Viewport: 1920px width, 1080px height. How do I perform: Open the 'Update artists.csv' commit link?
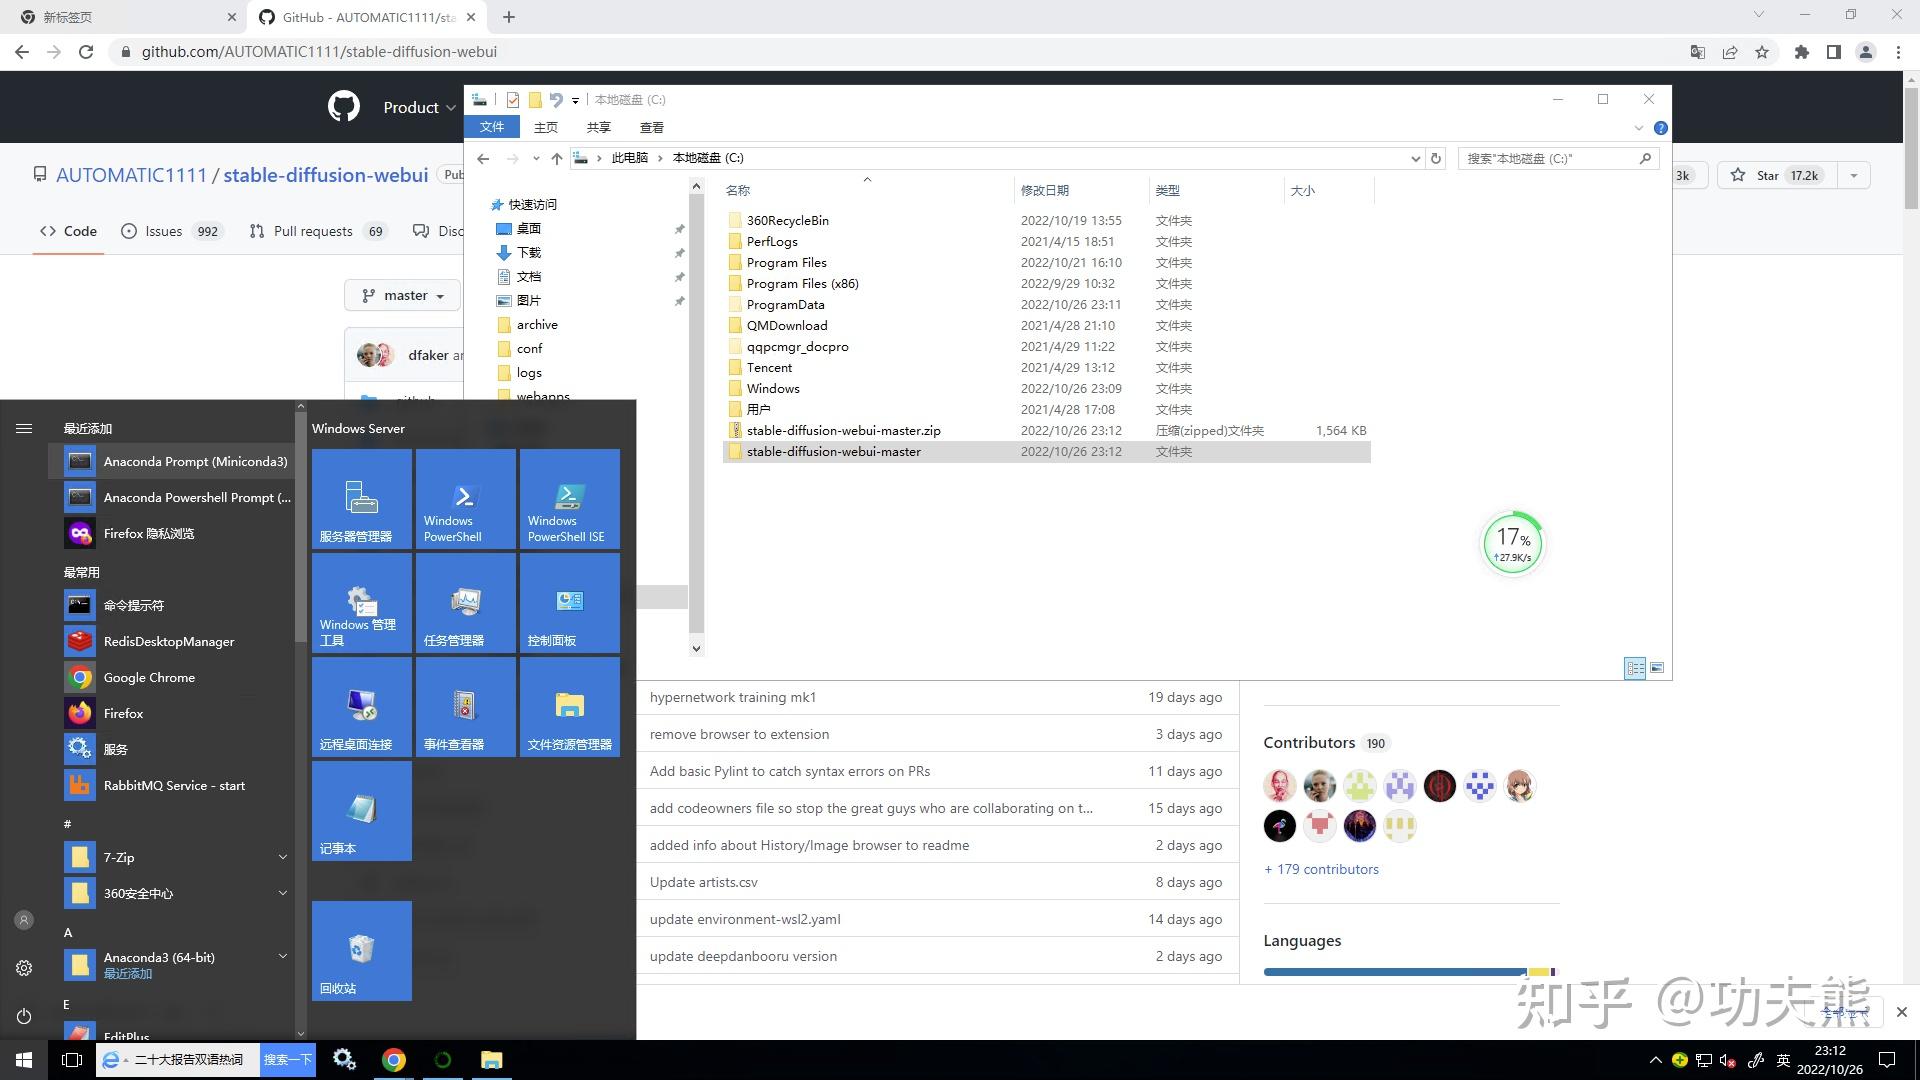coord(704,882)
